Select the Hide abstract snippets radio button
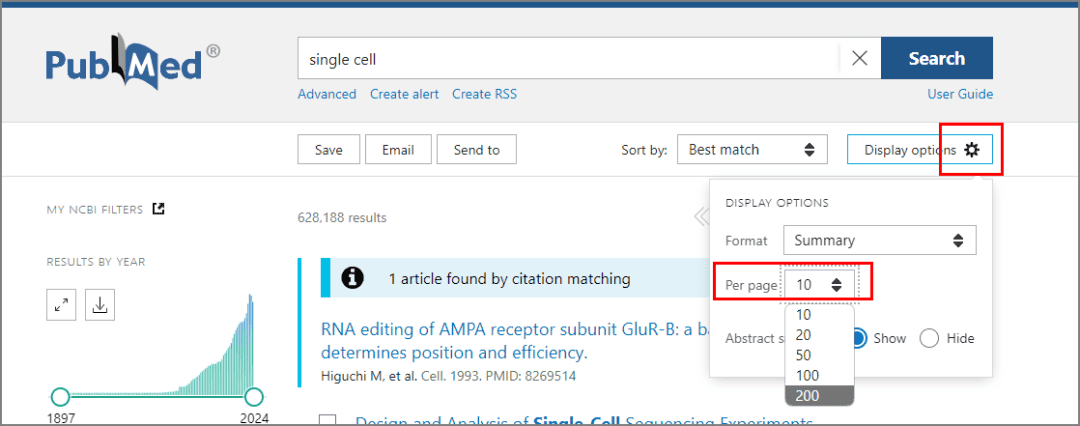1080x426 pixels. [929, 338]
